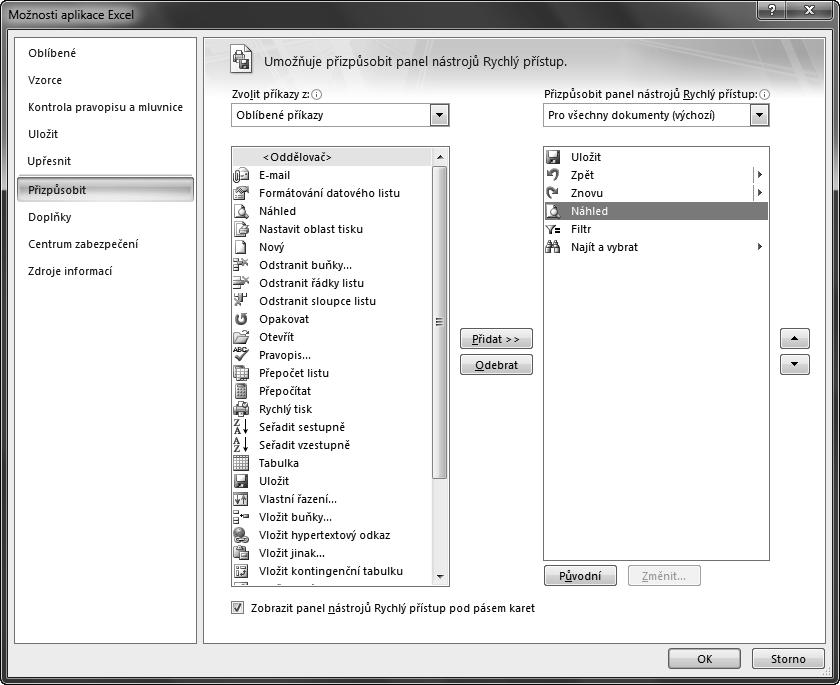Click the Zpět undo icon in Quick Access list
Screen dimensions: 840x685
click(553, 175)
